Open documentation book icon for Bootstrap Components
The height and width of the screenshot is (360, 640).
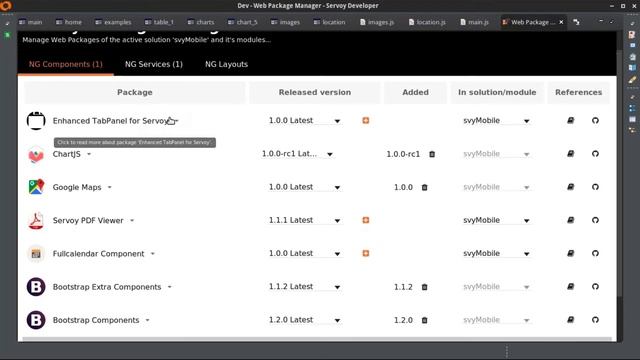[x=571, y=320]
